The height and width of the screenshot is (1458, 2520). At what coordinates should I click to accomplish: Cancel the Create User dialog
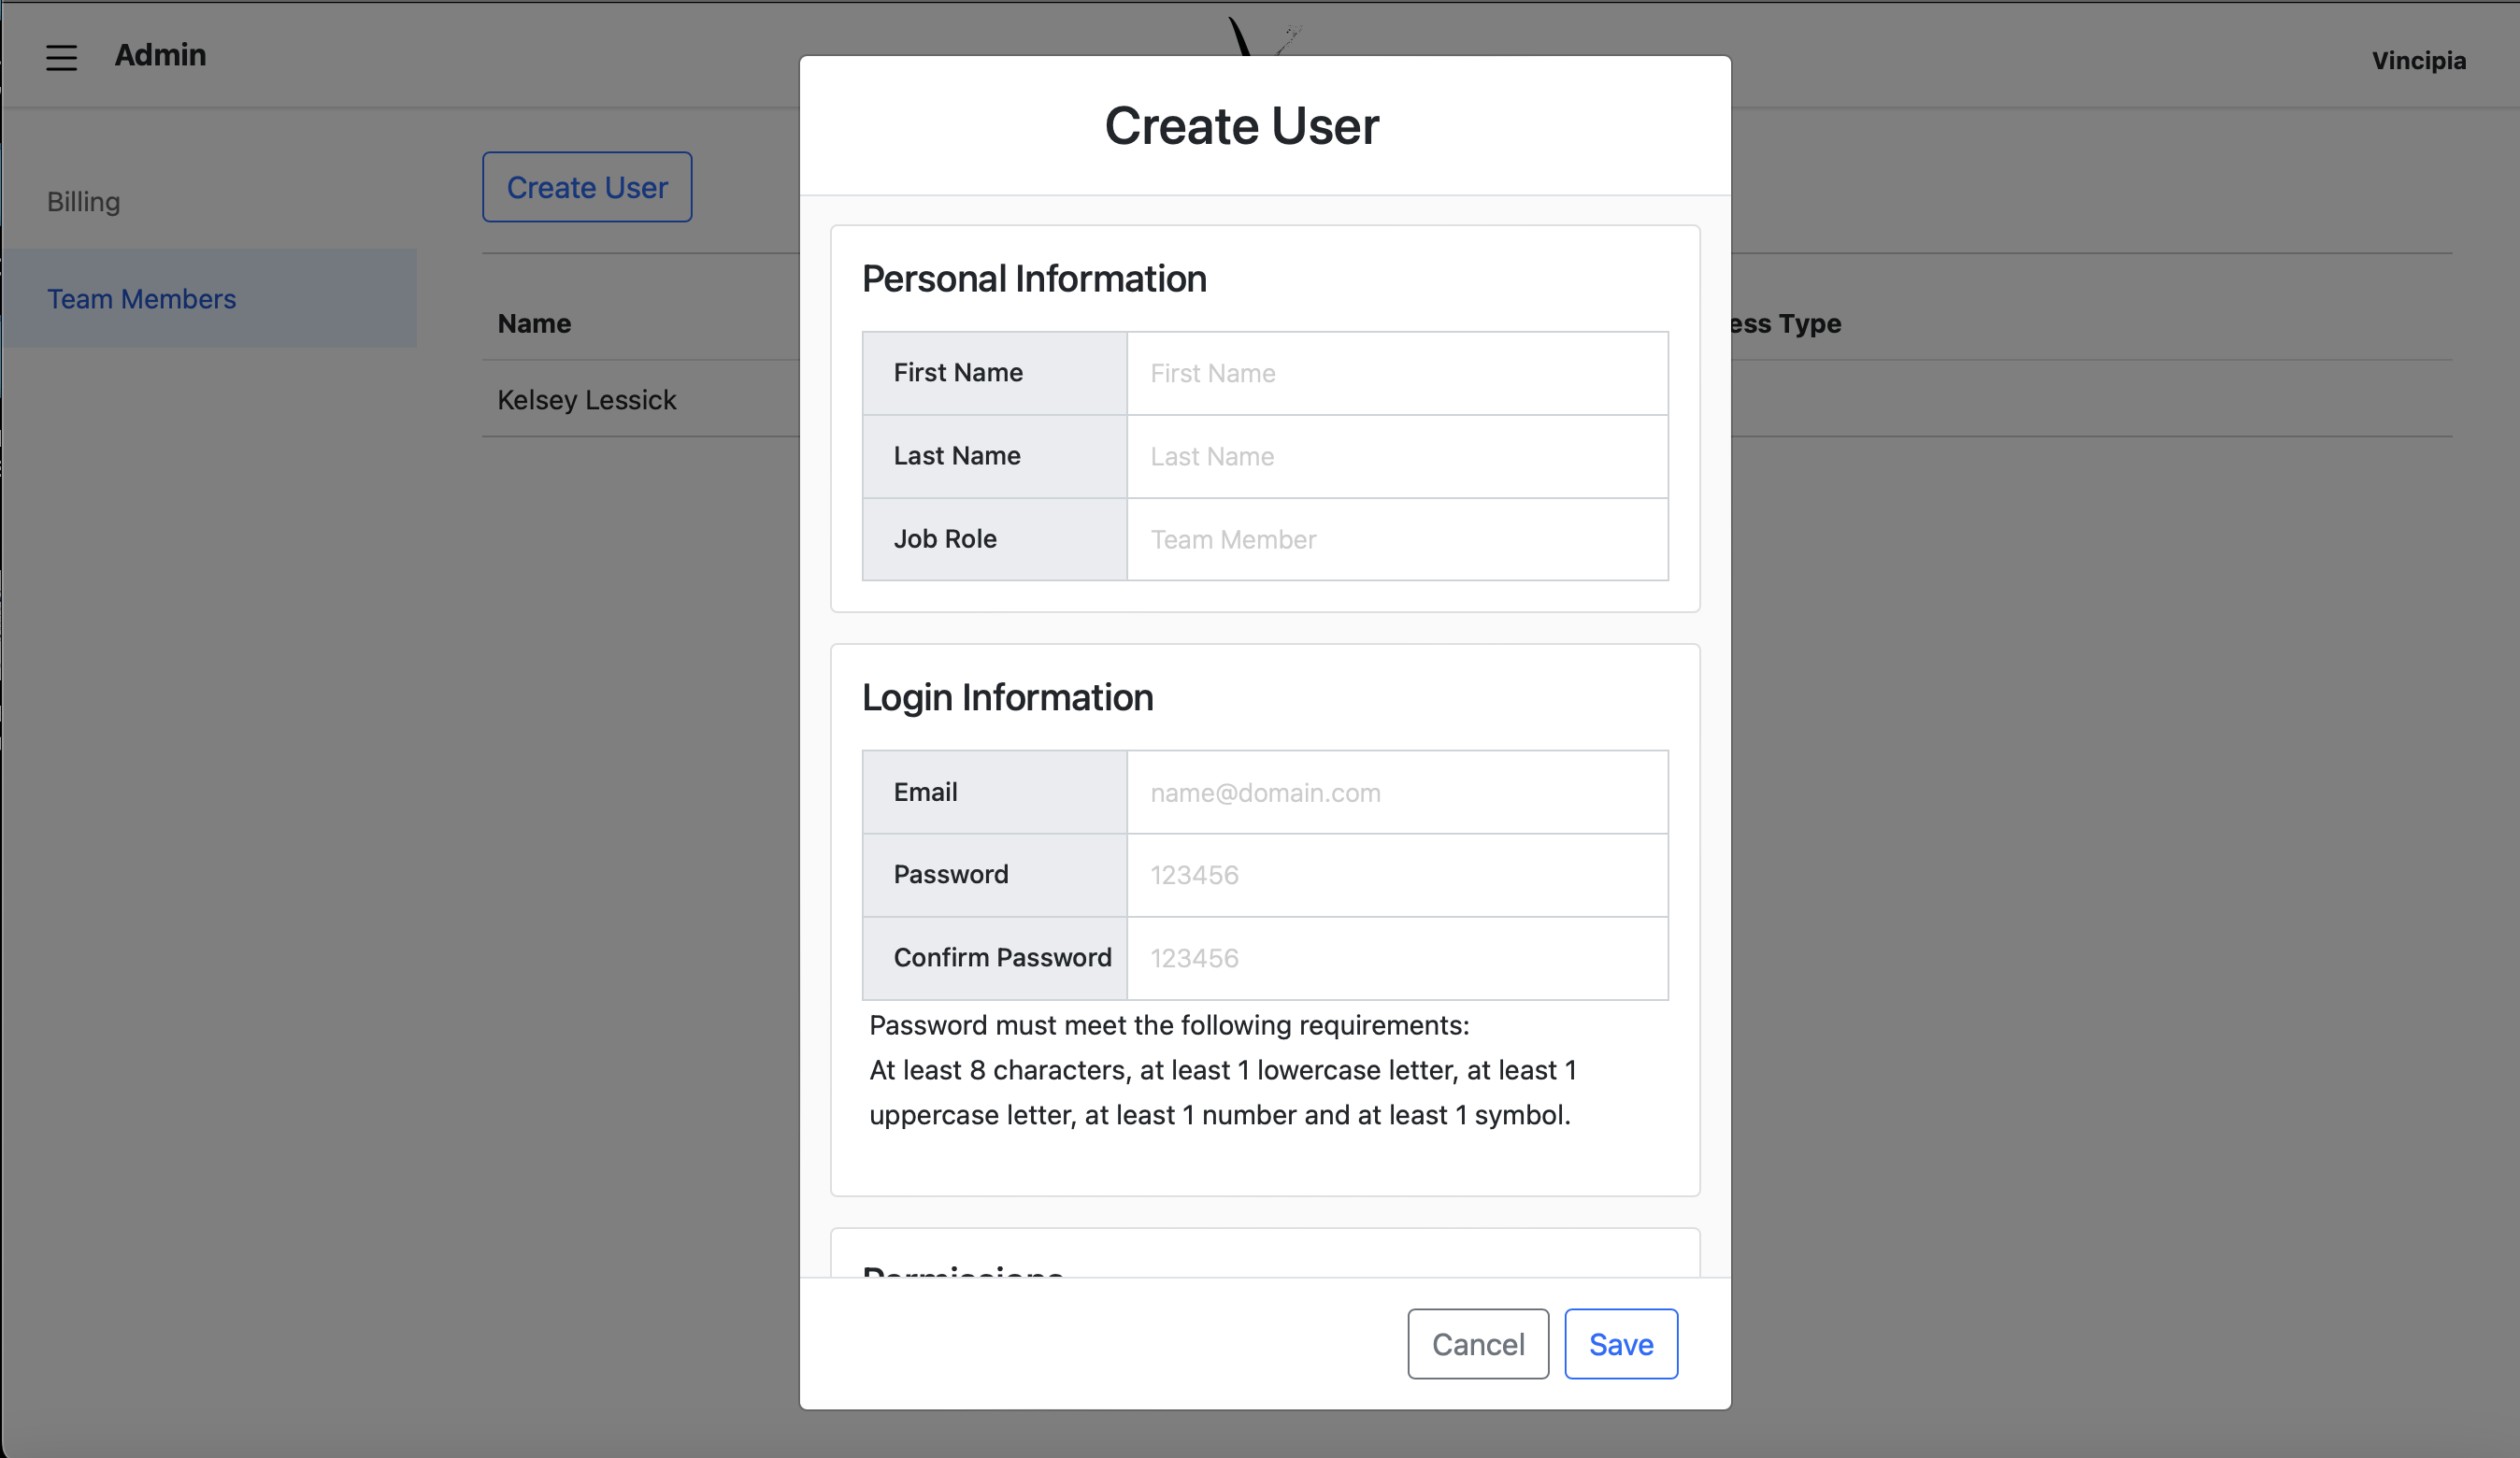click(1478, 1344)
